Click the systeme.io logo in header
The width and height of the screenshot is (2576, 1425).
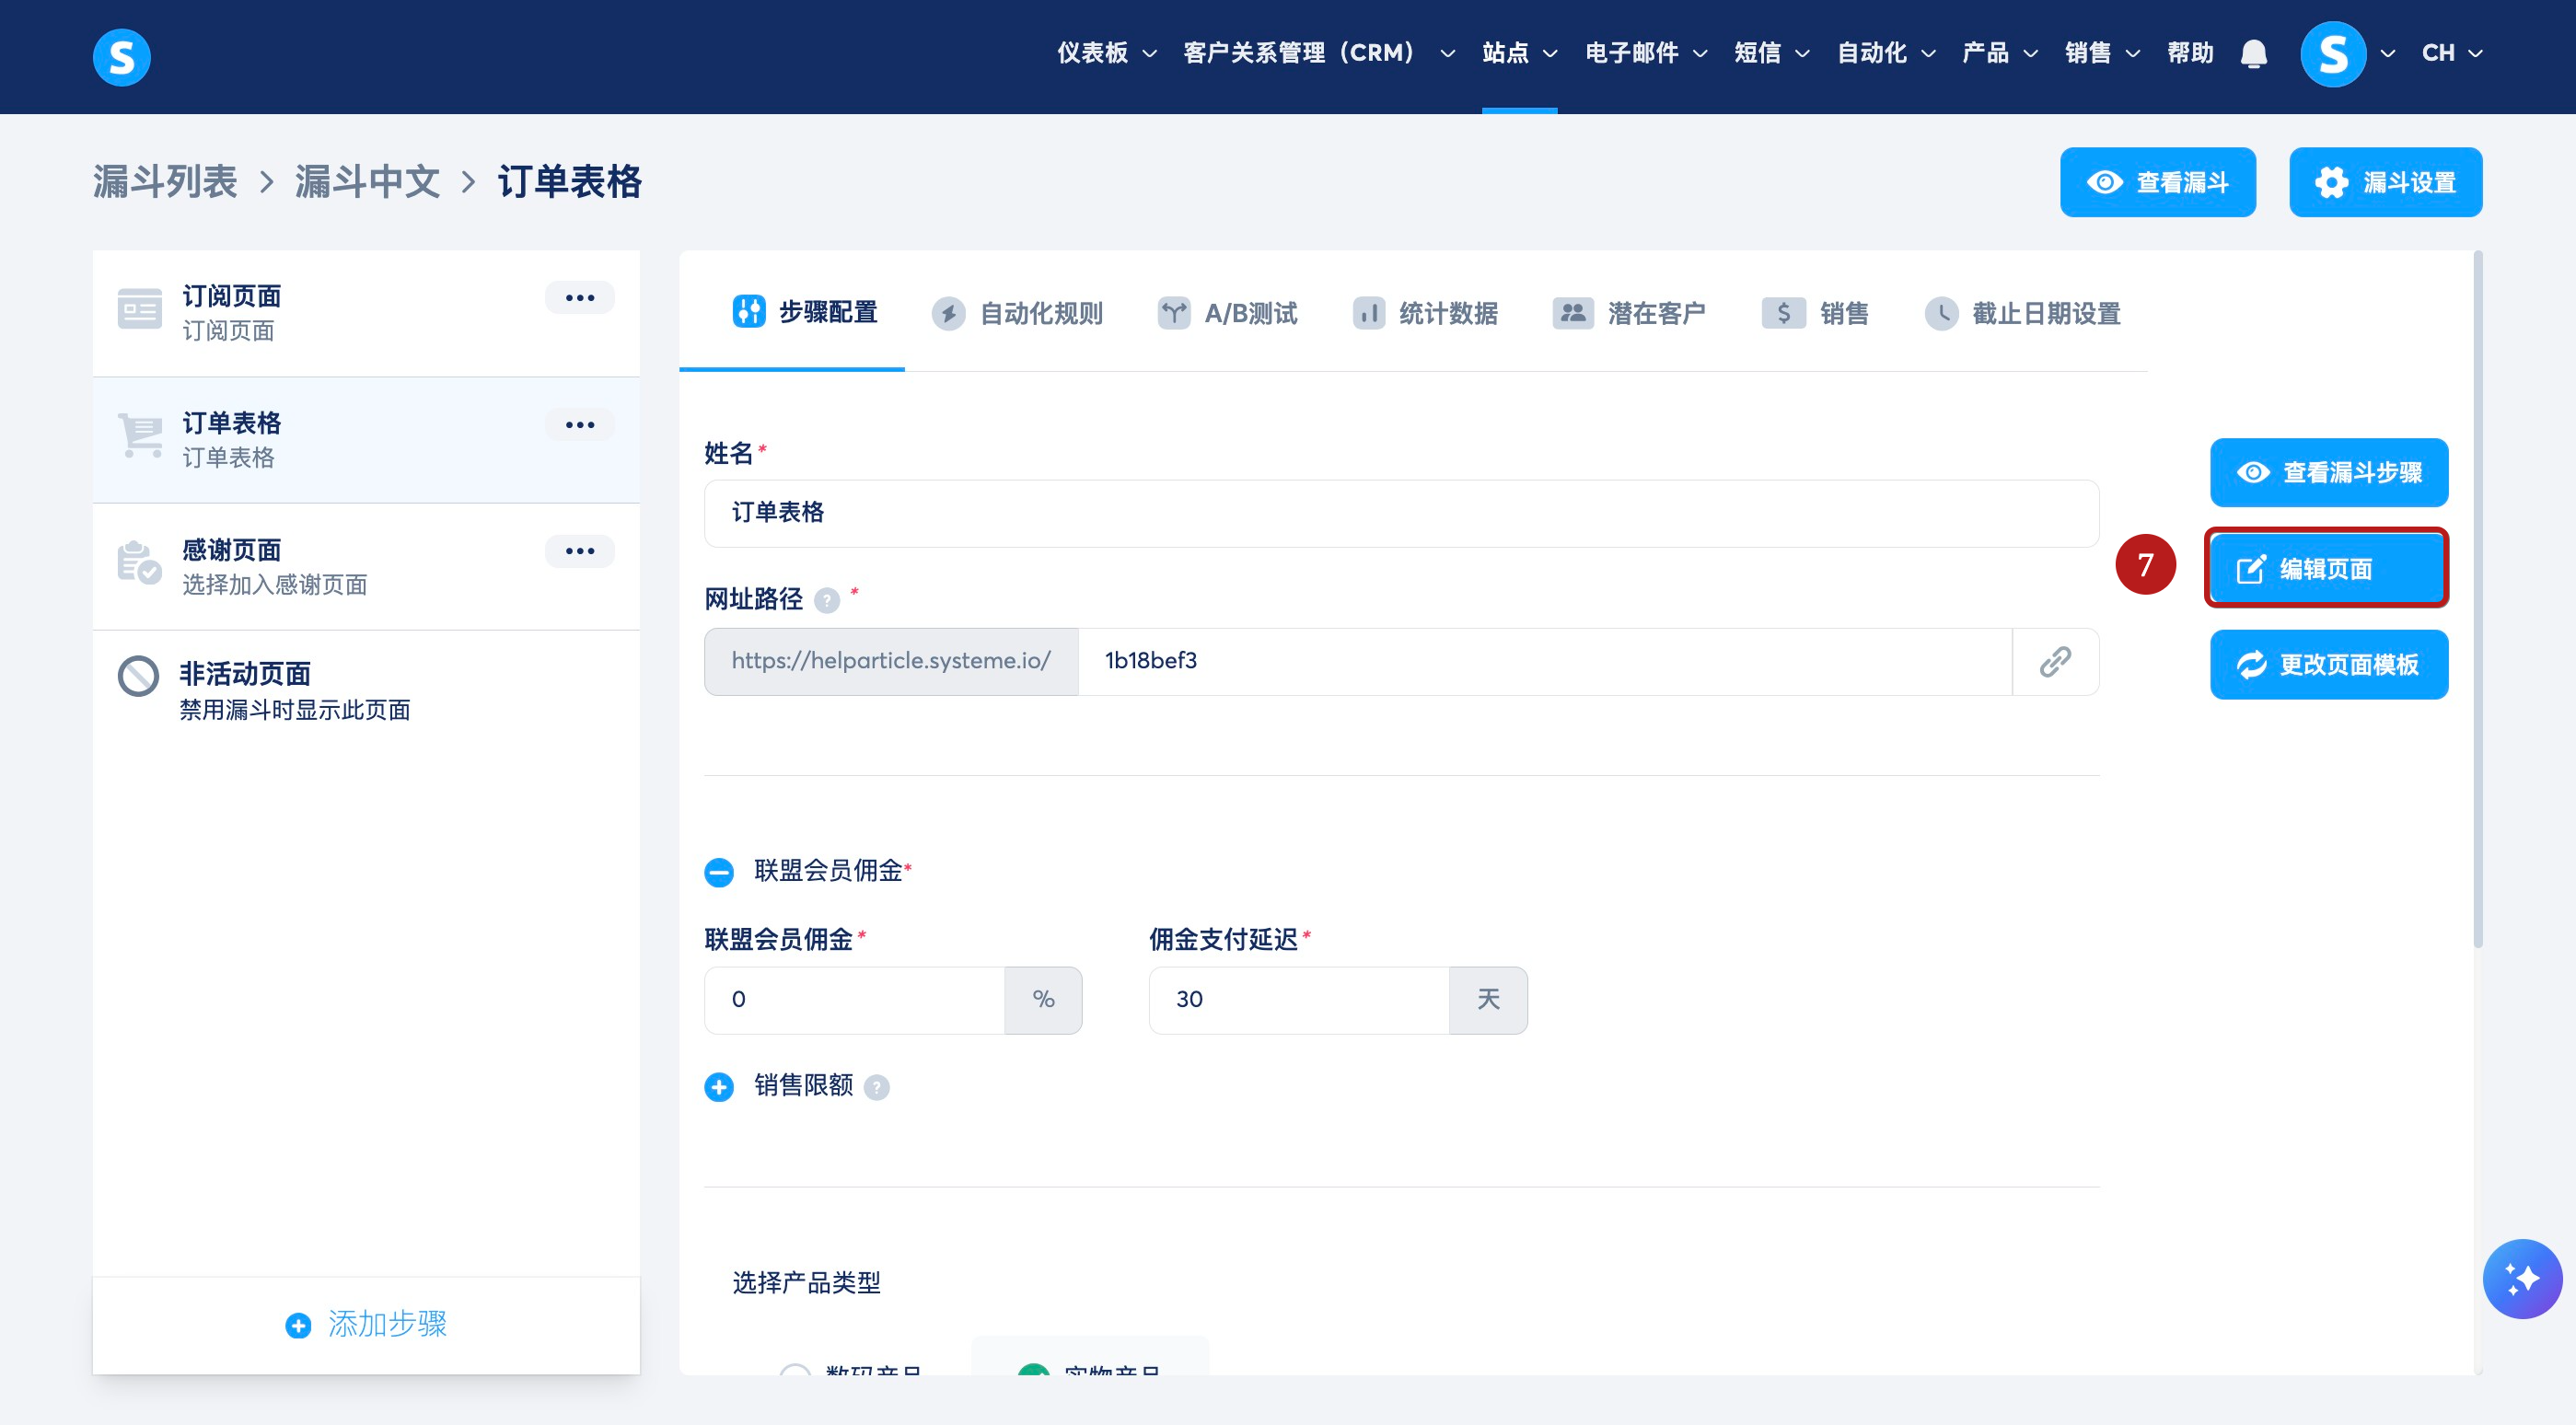tap(121, 57)
